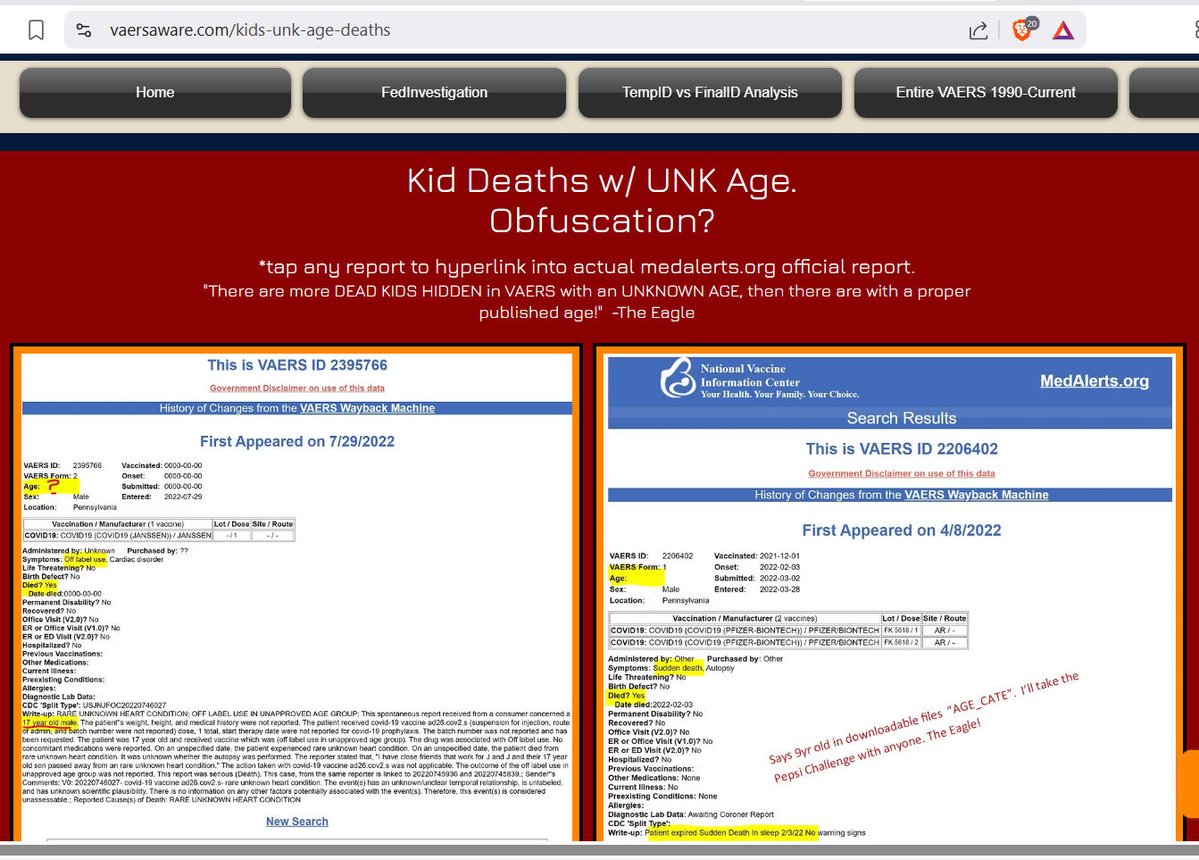Click 'Awaiting Coroner Report' lab data text
The width and height of the screenshot is (1199, 860).
730,815
